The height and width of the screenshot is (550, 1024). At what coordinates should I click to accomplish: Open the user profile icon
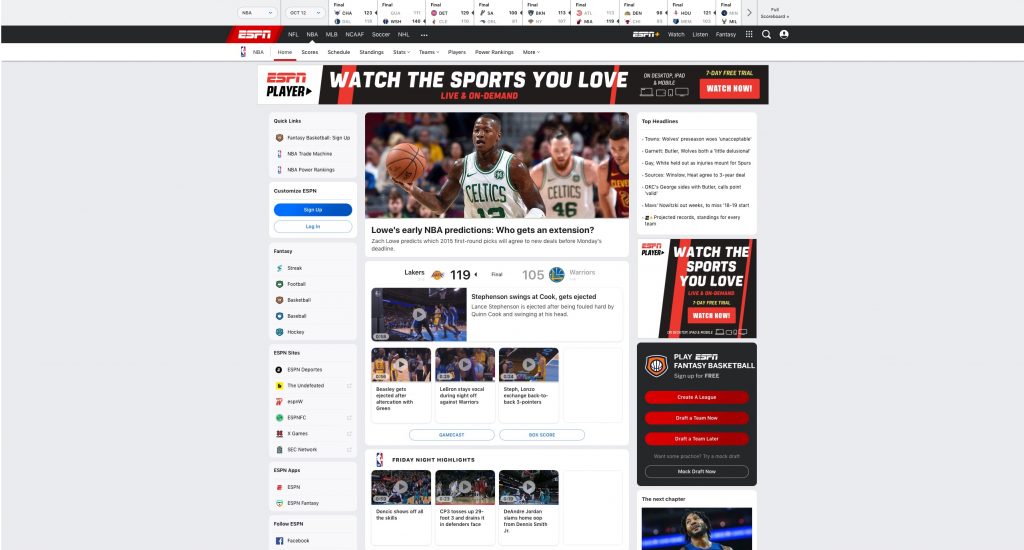click(784, 34)
